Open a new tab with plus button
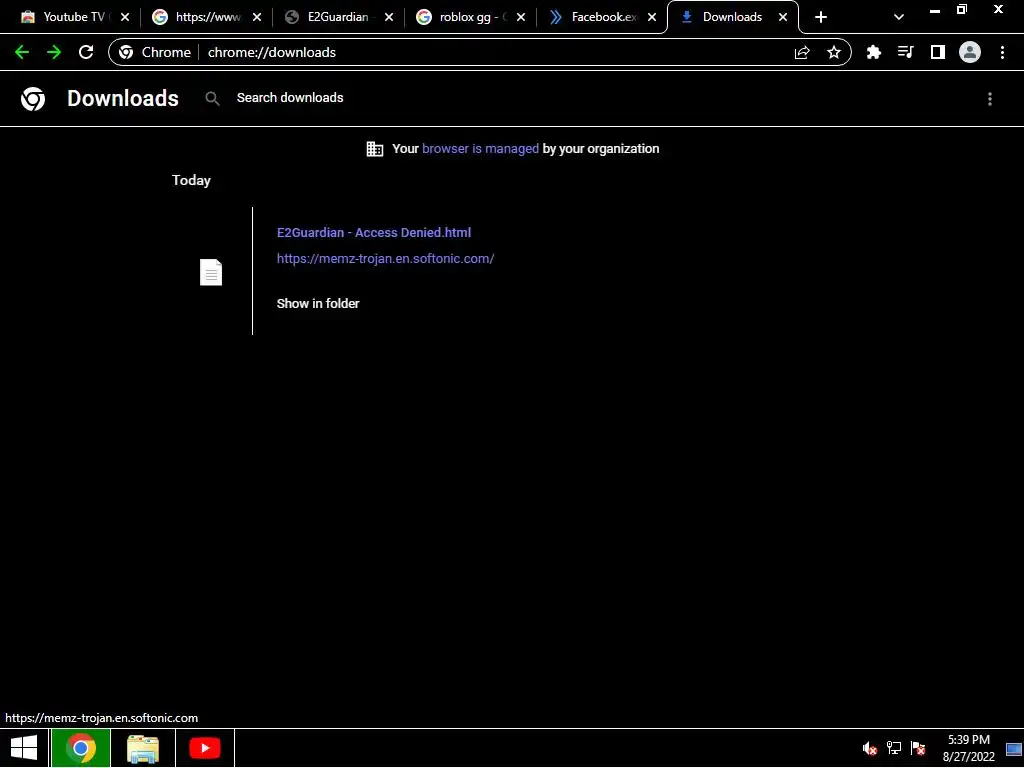The width and height of the screenshot is (1024, 768). pyautogui.click(x=821, y=17)
